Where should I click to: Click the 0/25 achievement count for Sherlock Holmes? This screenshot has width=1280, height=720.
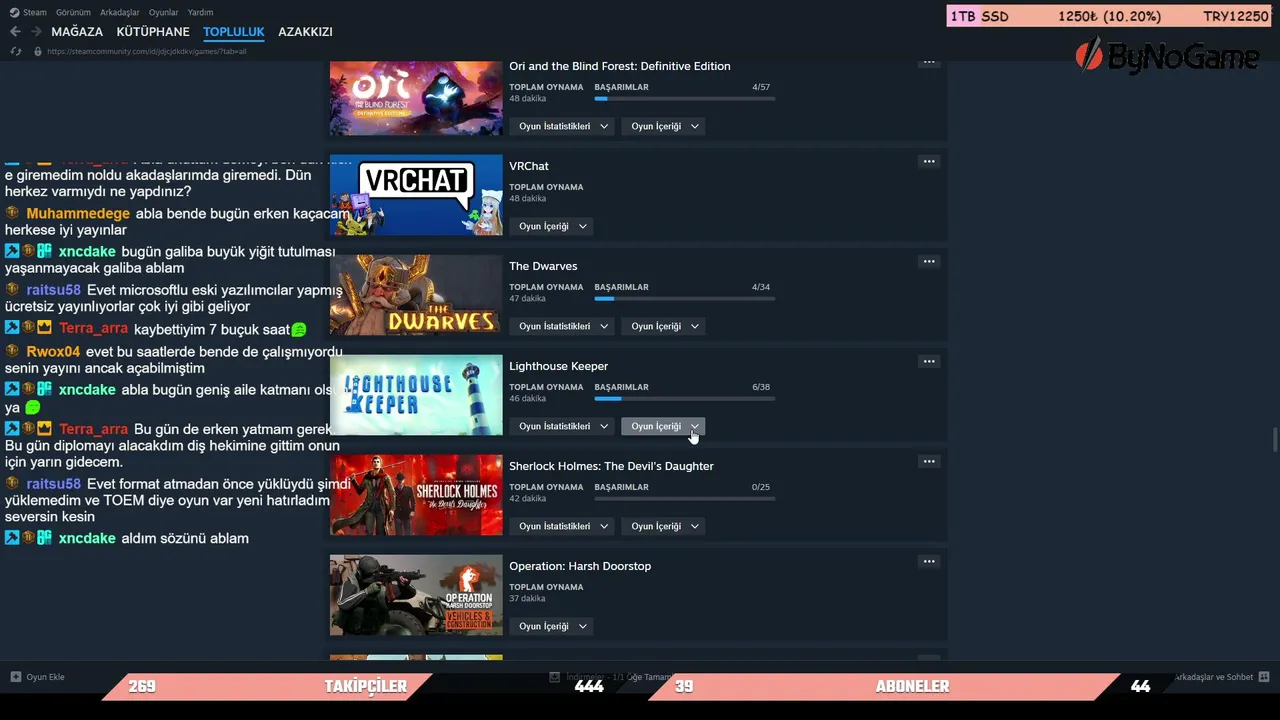click(761, 487)
